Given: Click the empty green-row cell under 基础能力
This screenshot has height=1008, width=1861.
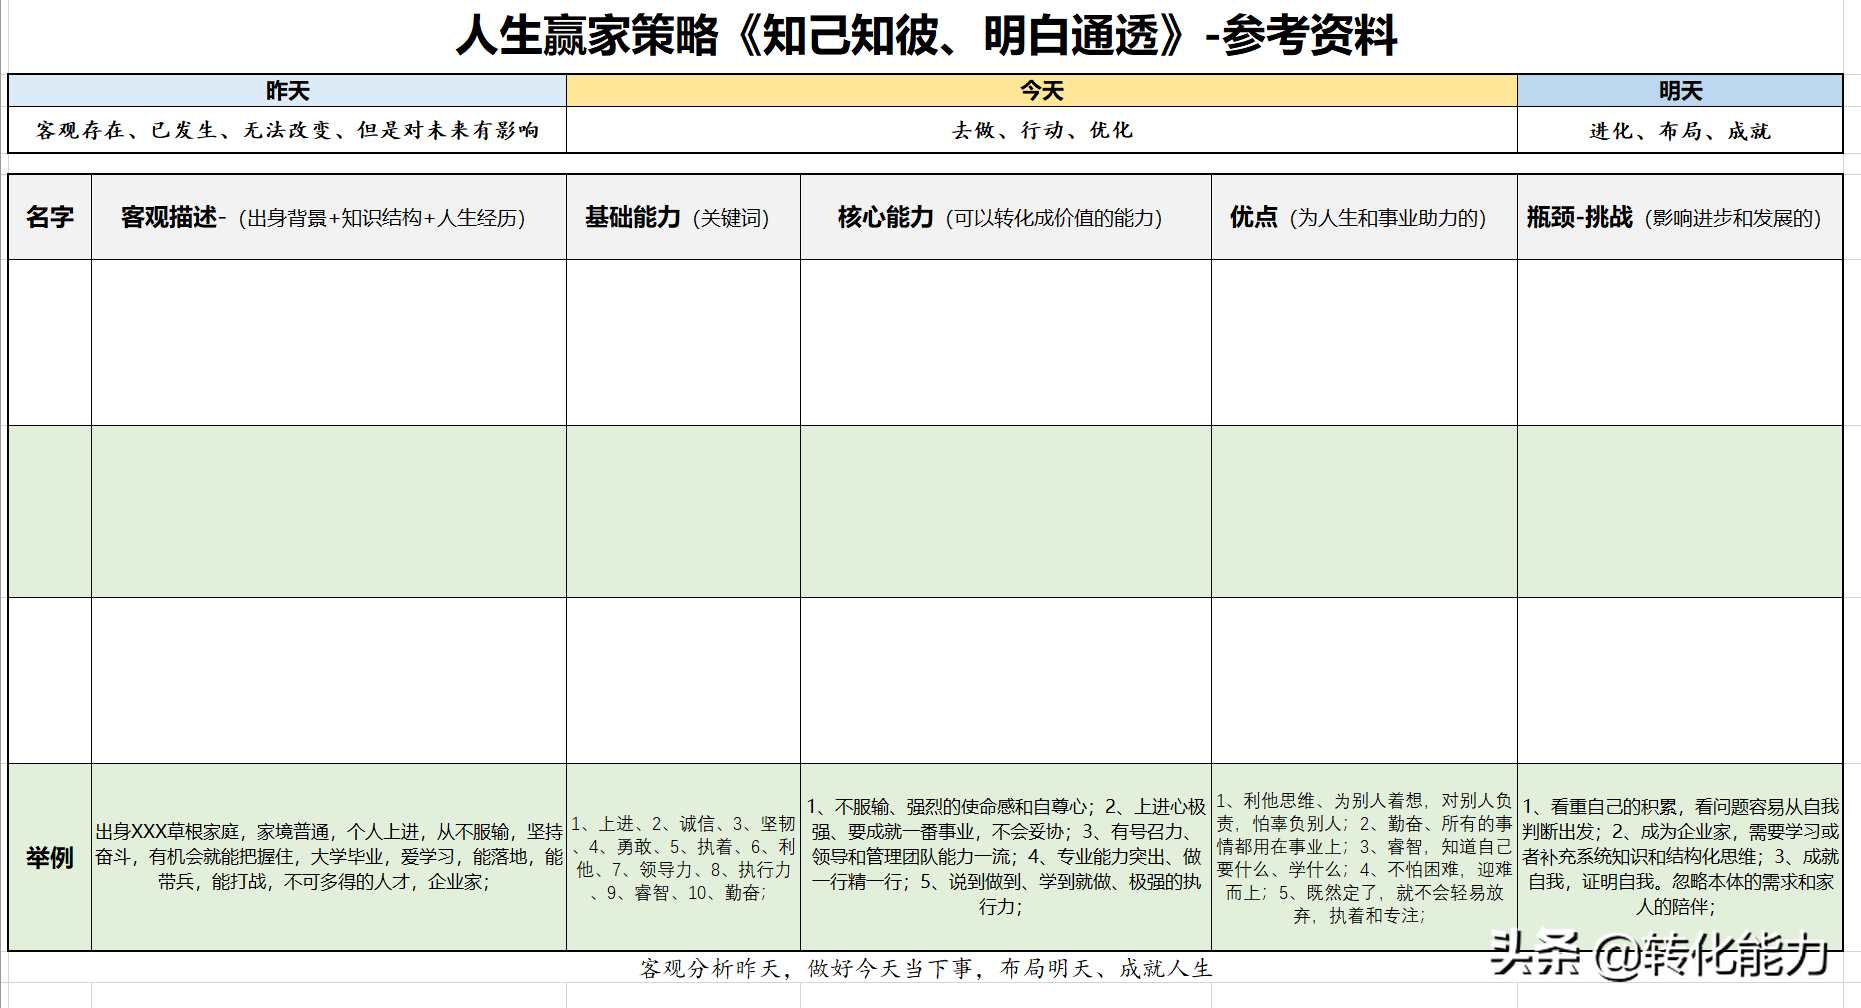Looking at the screenshot, I should (x=683, y=511).
